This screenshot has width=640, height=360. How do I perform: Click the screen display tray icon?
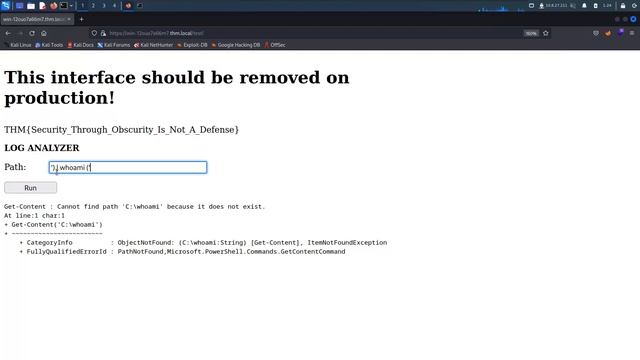tap(531, 6)
